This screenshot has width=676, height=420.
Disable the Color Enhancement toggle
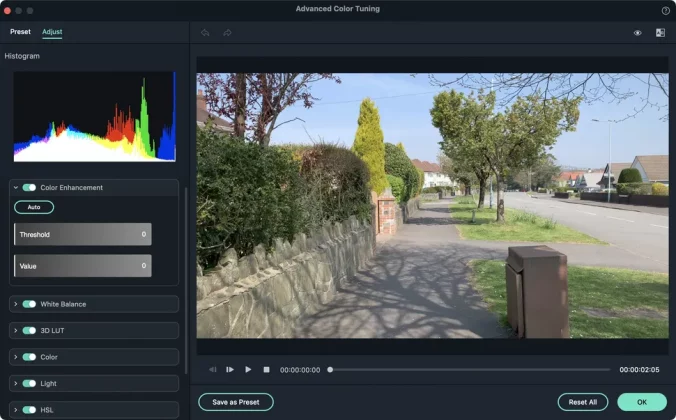(x=29, y=187)
